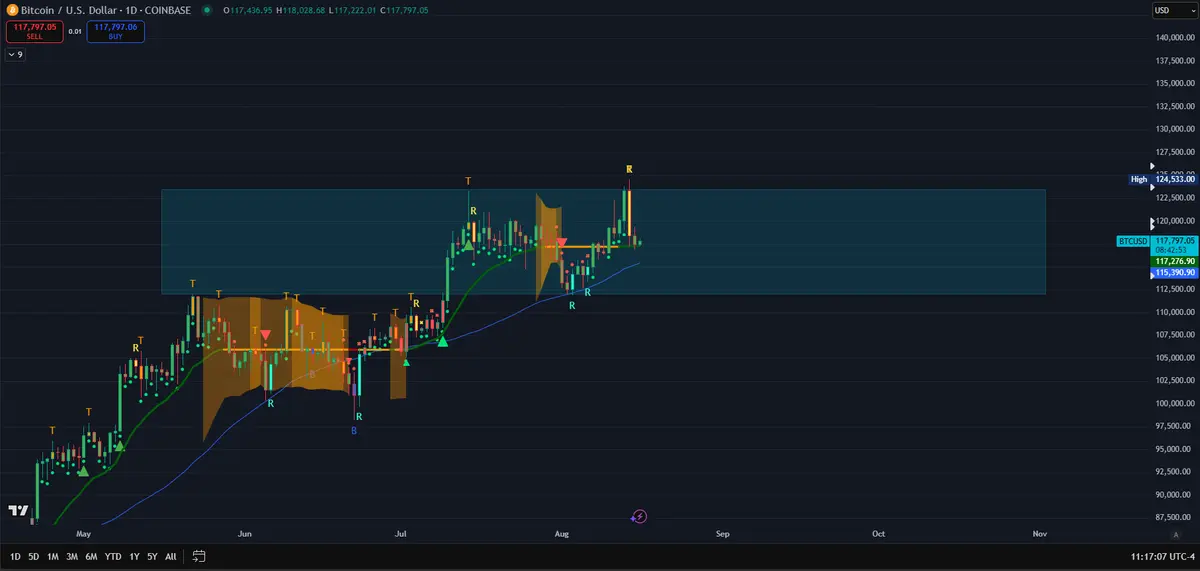The width and height of the screenshot is (1200, 571).
Task: Click the Sep label on the time axis
Action: pyautogui.click(x=723, y=535)
